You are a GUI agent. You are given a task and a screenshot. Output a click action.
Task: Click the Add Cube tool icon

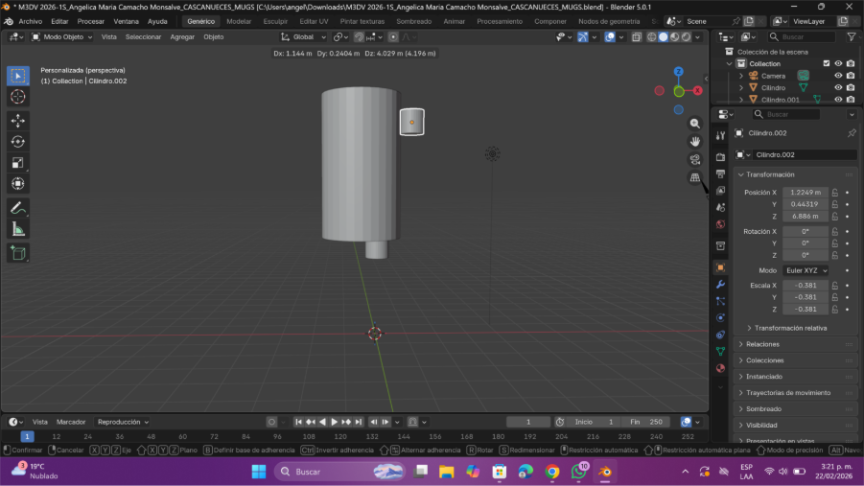[x=18, y=253]
